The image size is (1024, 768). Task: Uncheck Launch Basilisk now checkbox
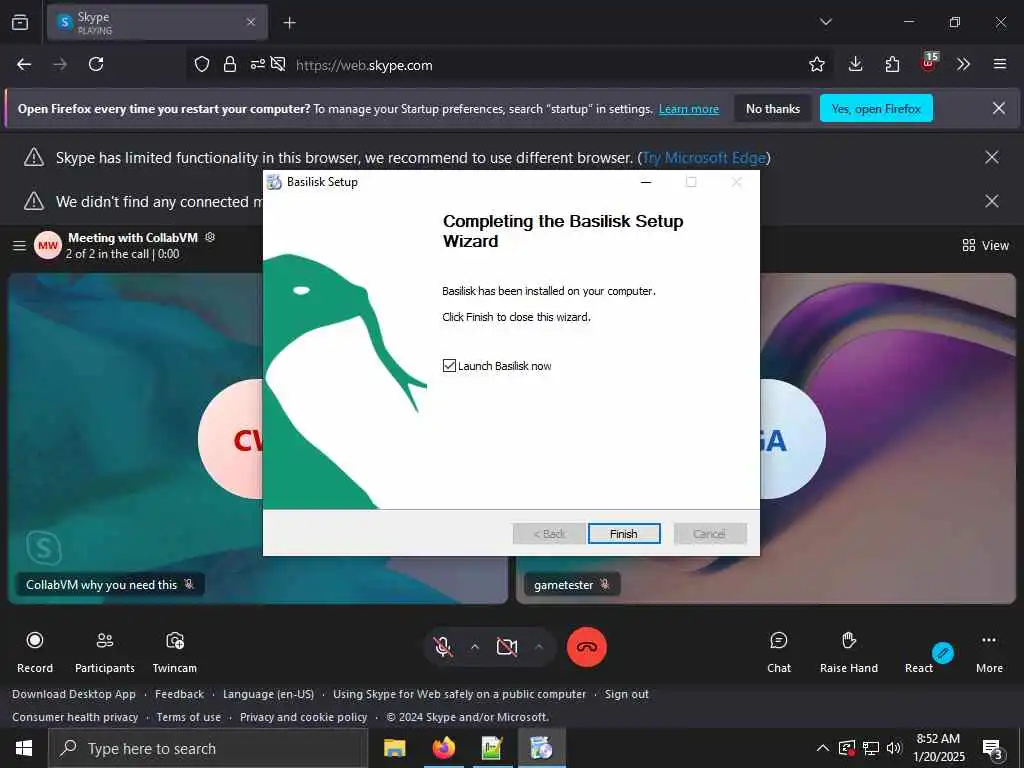click(x=449, y=366)
